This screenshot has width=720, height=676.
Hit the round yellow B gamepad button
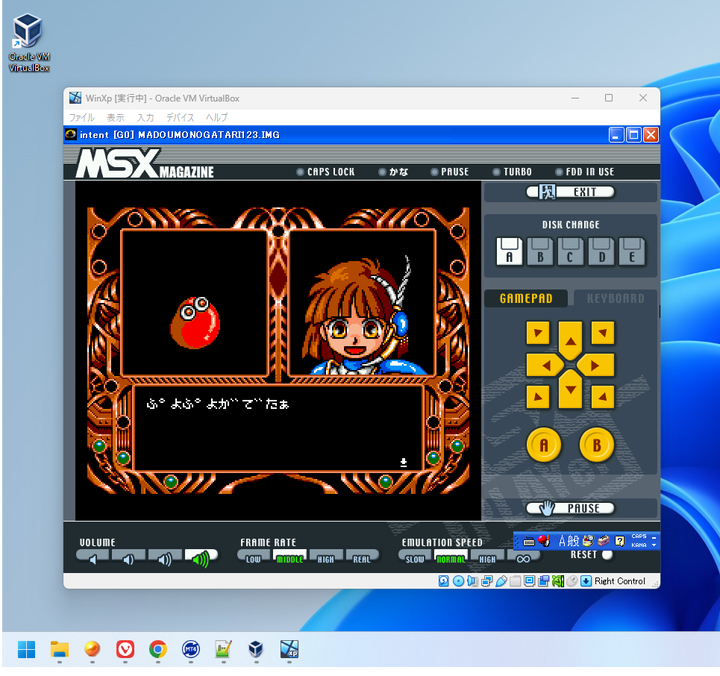point(596,445)
